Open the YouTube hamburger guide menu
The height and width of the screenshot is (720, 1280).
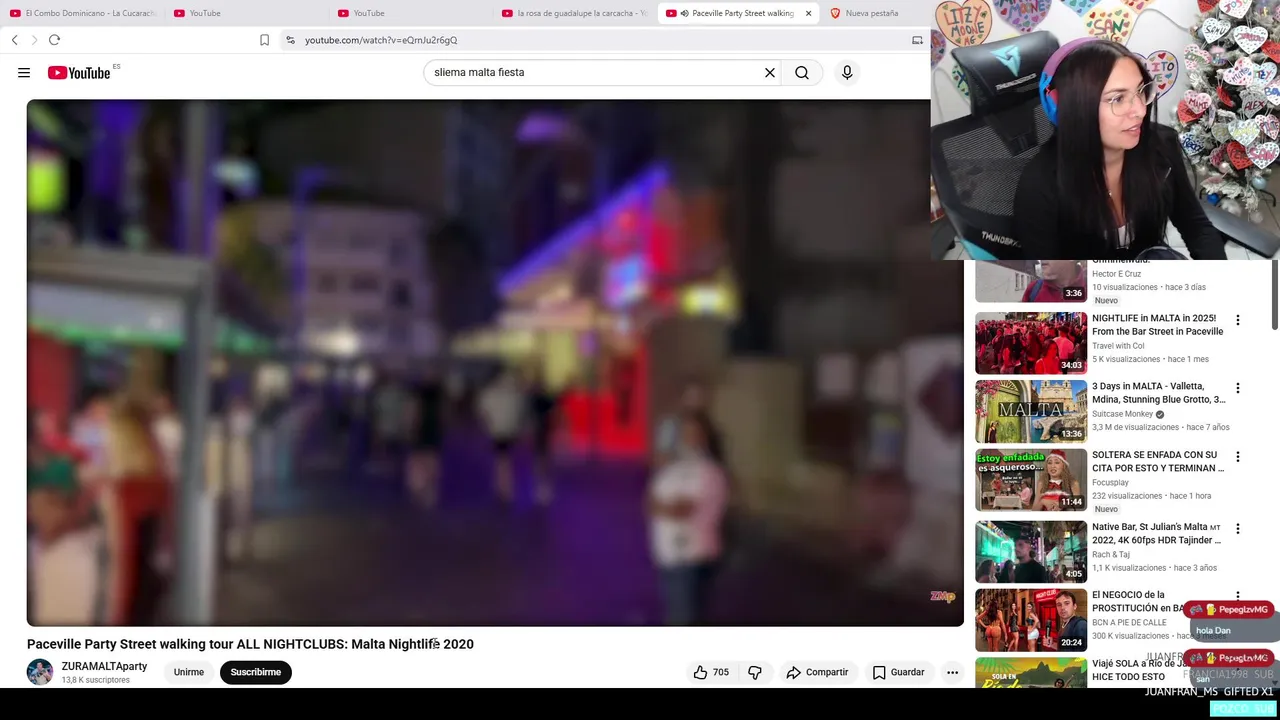24,72
